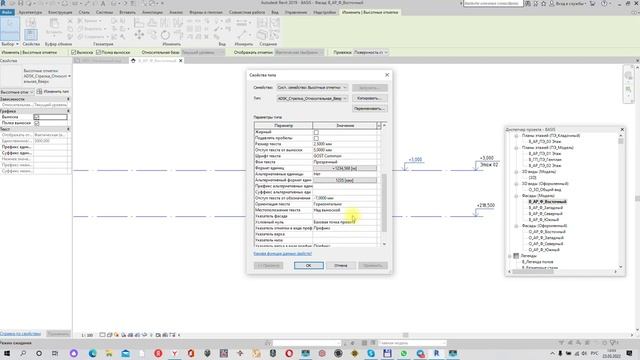The height and width of the screenshot is (360, 640).
Task: Switch to the Вставить ribbon tab
Action: pyautogui.click(x=127, y=12)
